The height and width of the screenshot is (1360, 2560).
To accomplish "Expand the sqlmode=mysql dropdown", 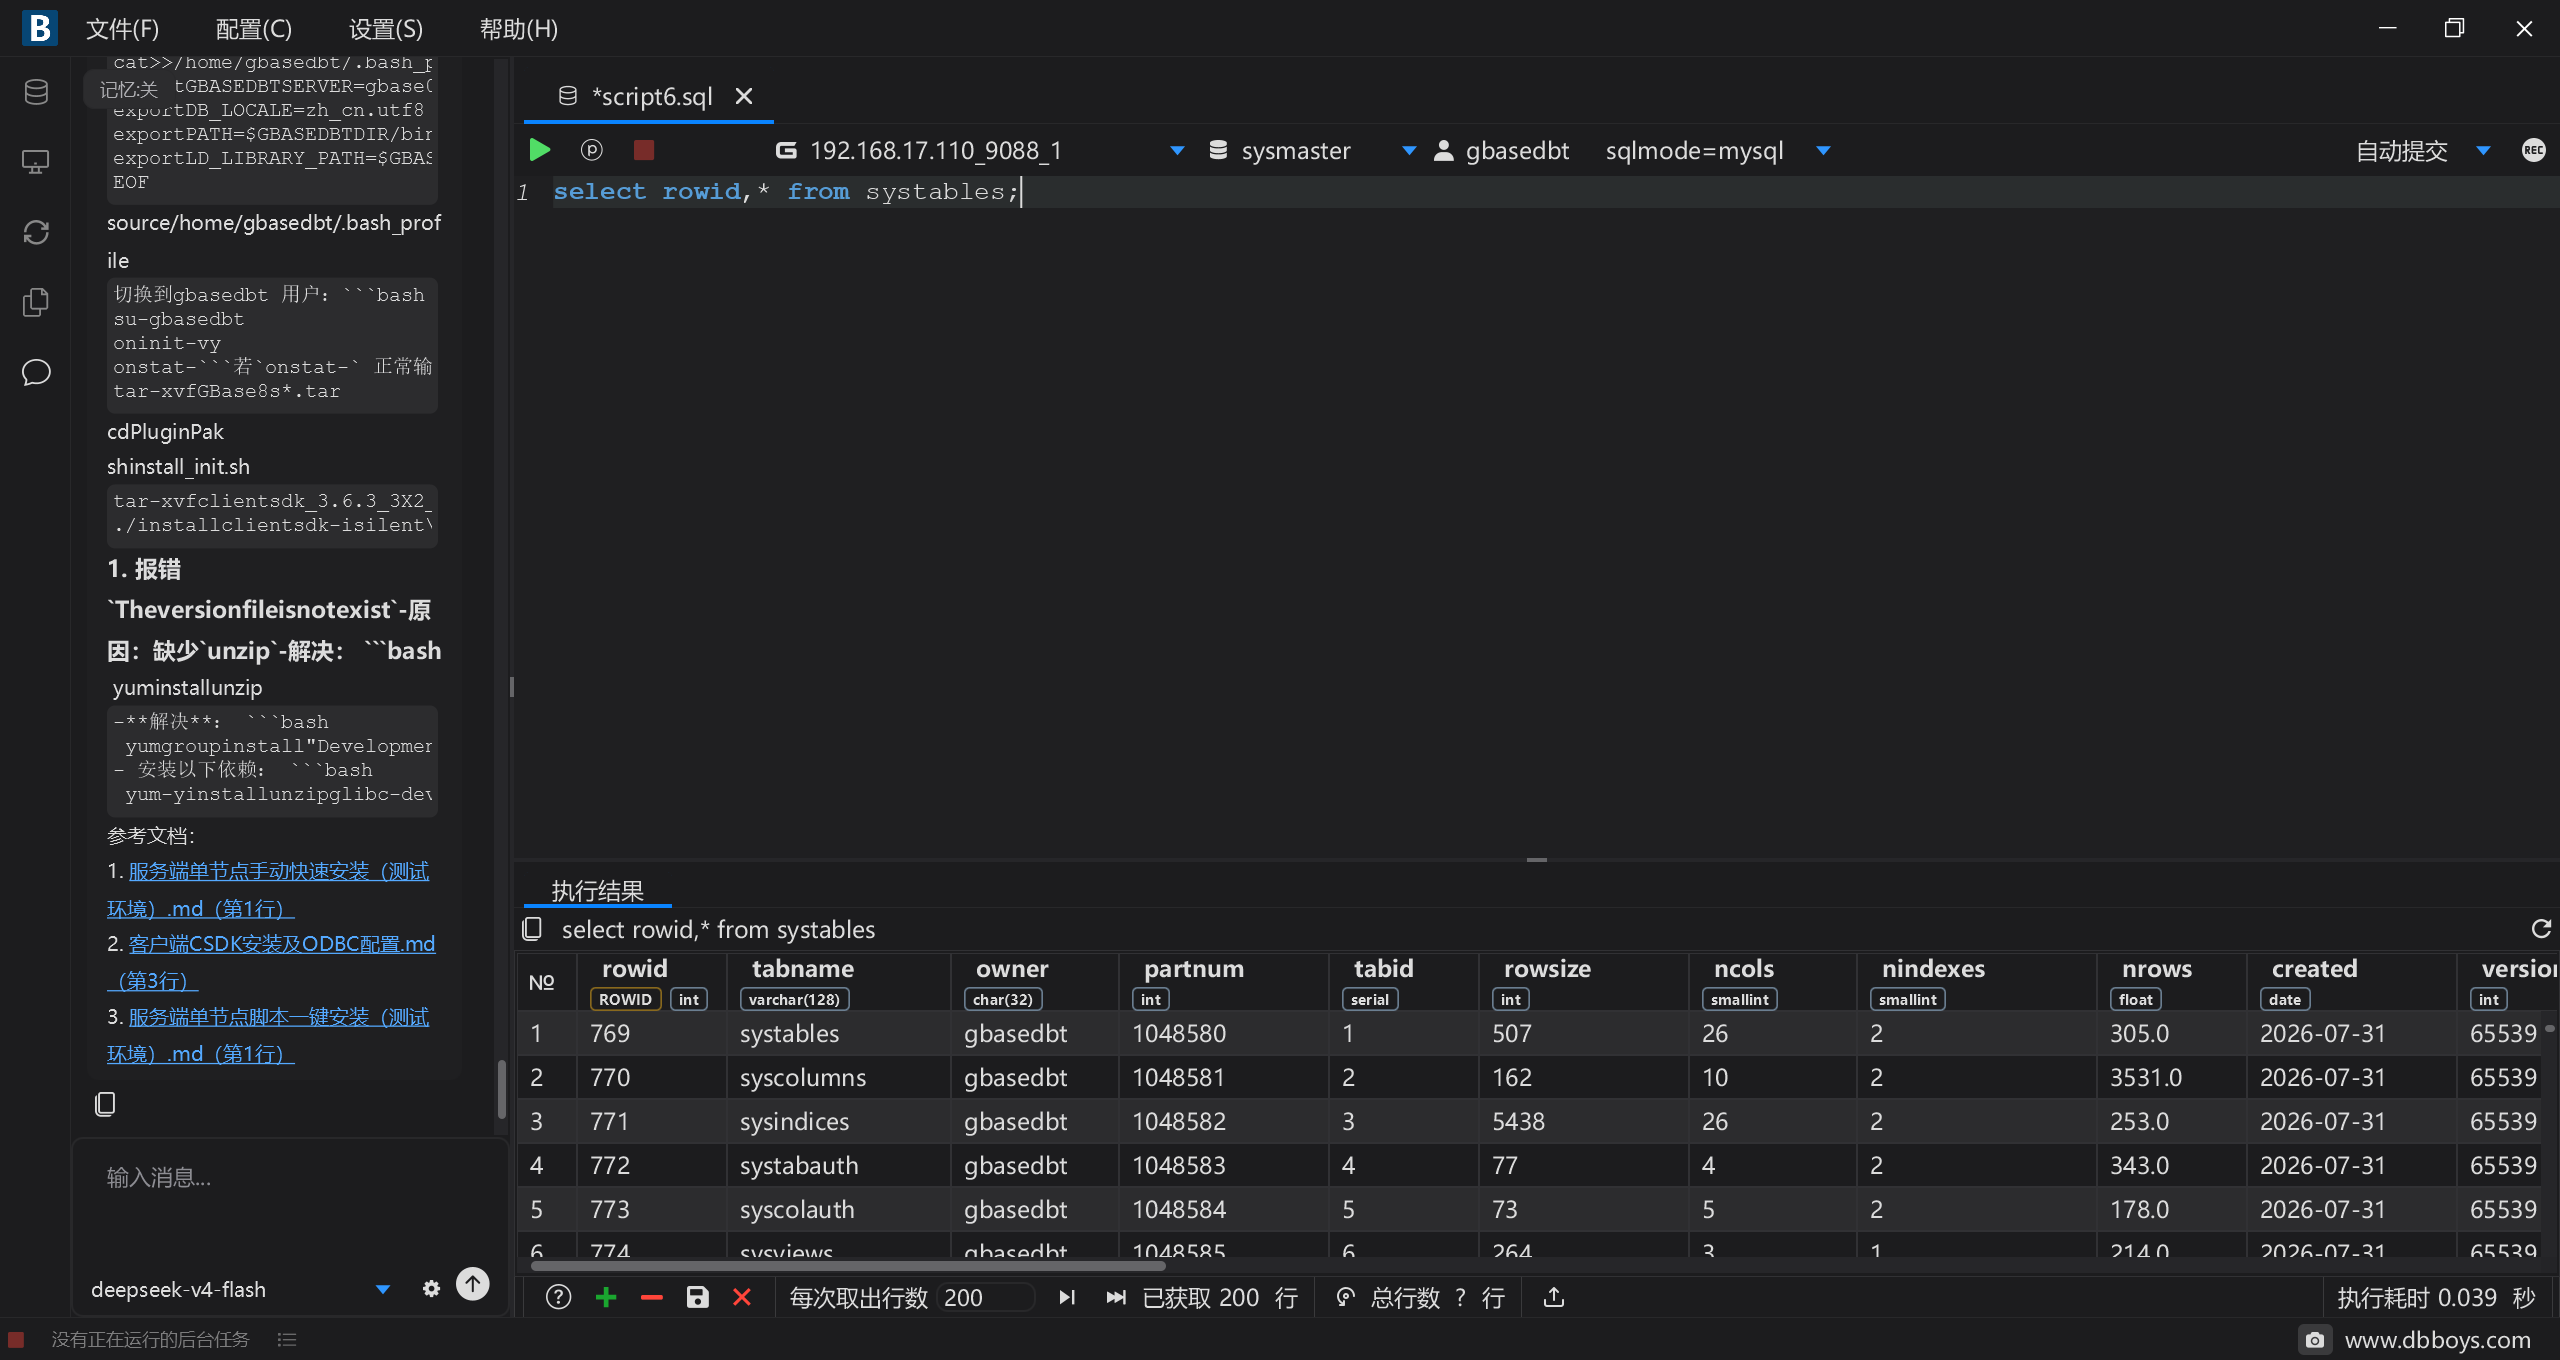I will [x=1823, y=150].
